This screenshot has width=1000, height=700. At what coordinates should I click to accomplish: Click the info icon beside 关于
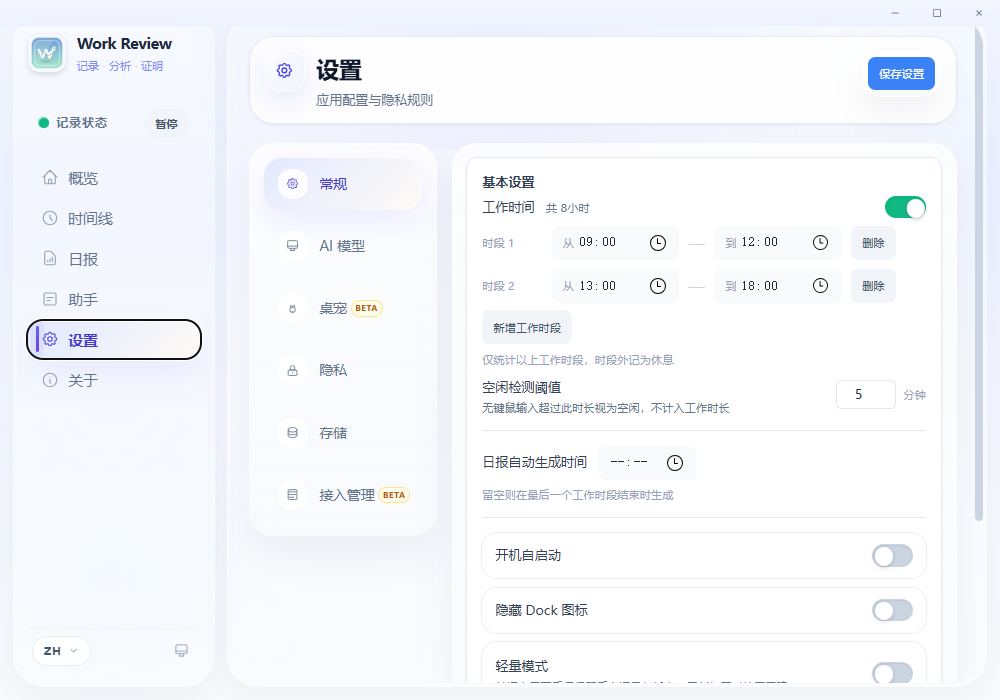tap(50, 380)
